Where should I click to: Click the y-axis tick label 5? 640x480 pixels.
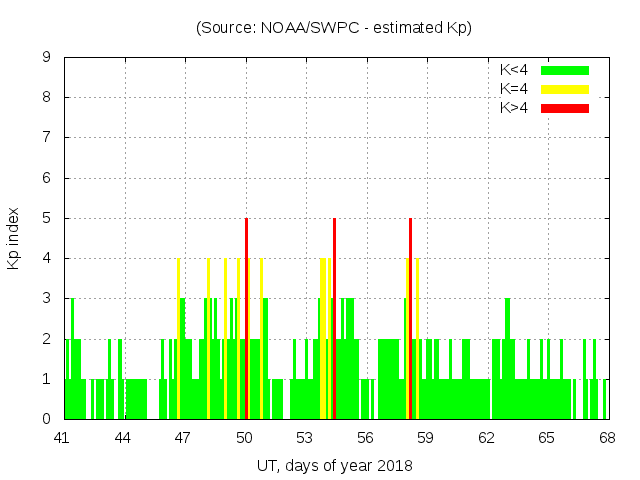coord(47,218)
